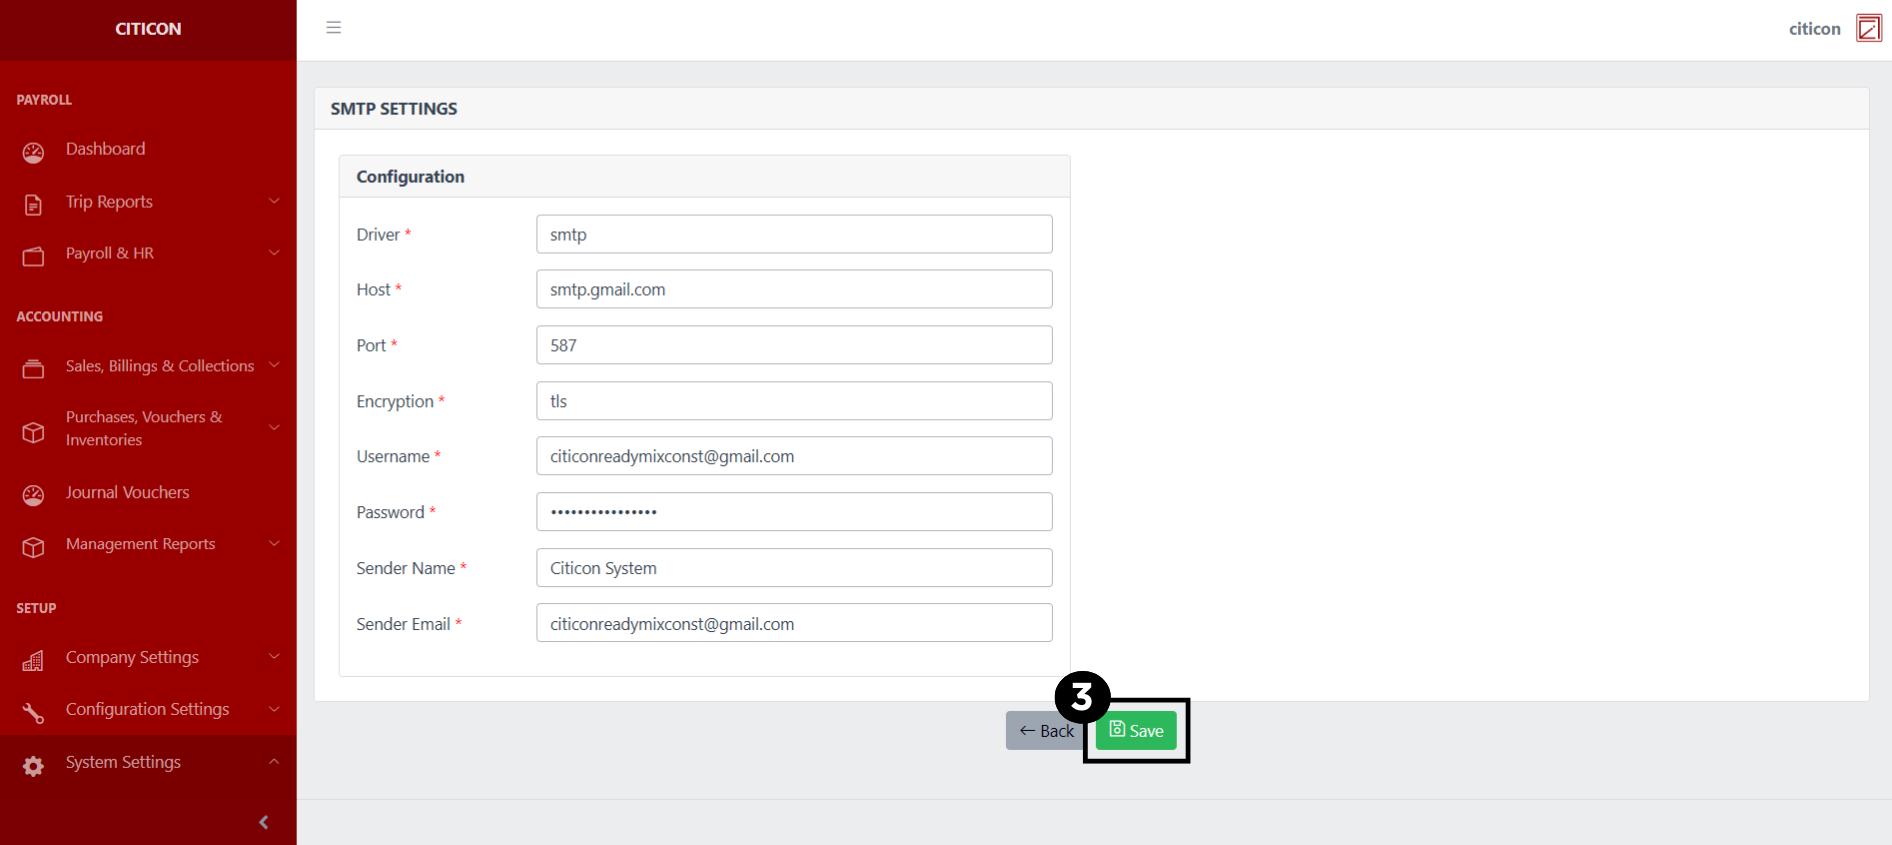Screen dimensions: 1892x845
Task: Expand the Company Settings chevron
Action: (274, 656)
